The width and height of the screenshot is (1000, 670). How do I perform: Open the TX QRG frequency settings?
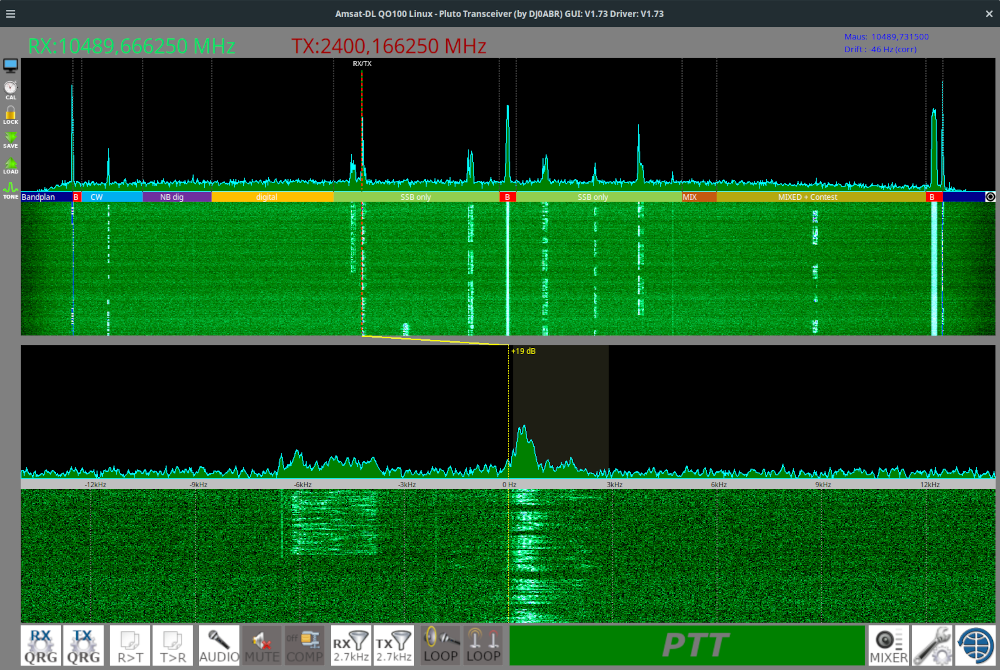pyautogui.click(x=83, y=645)
